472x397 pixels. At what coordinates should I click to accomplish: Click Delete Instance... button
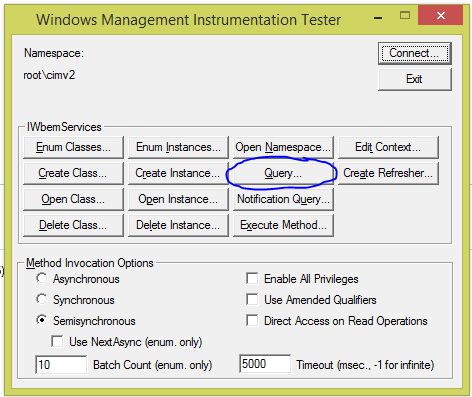(178, 225)
